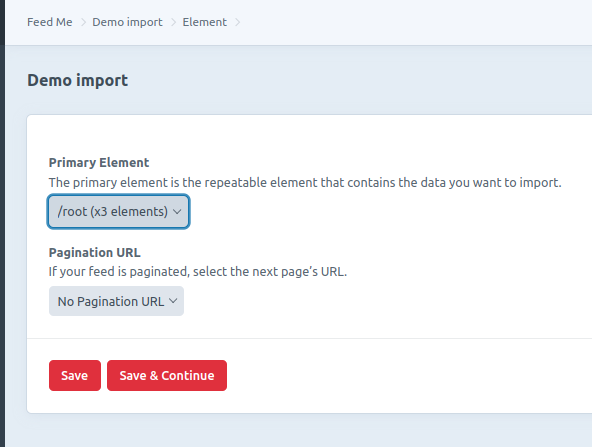Open the Feed Me breadcrumb link
Image resolution: width=592 pixels, height=447 pixels.
[49, 22]
